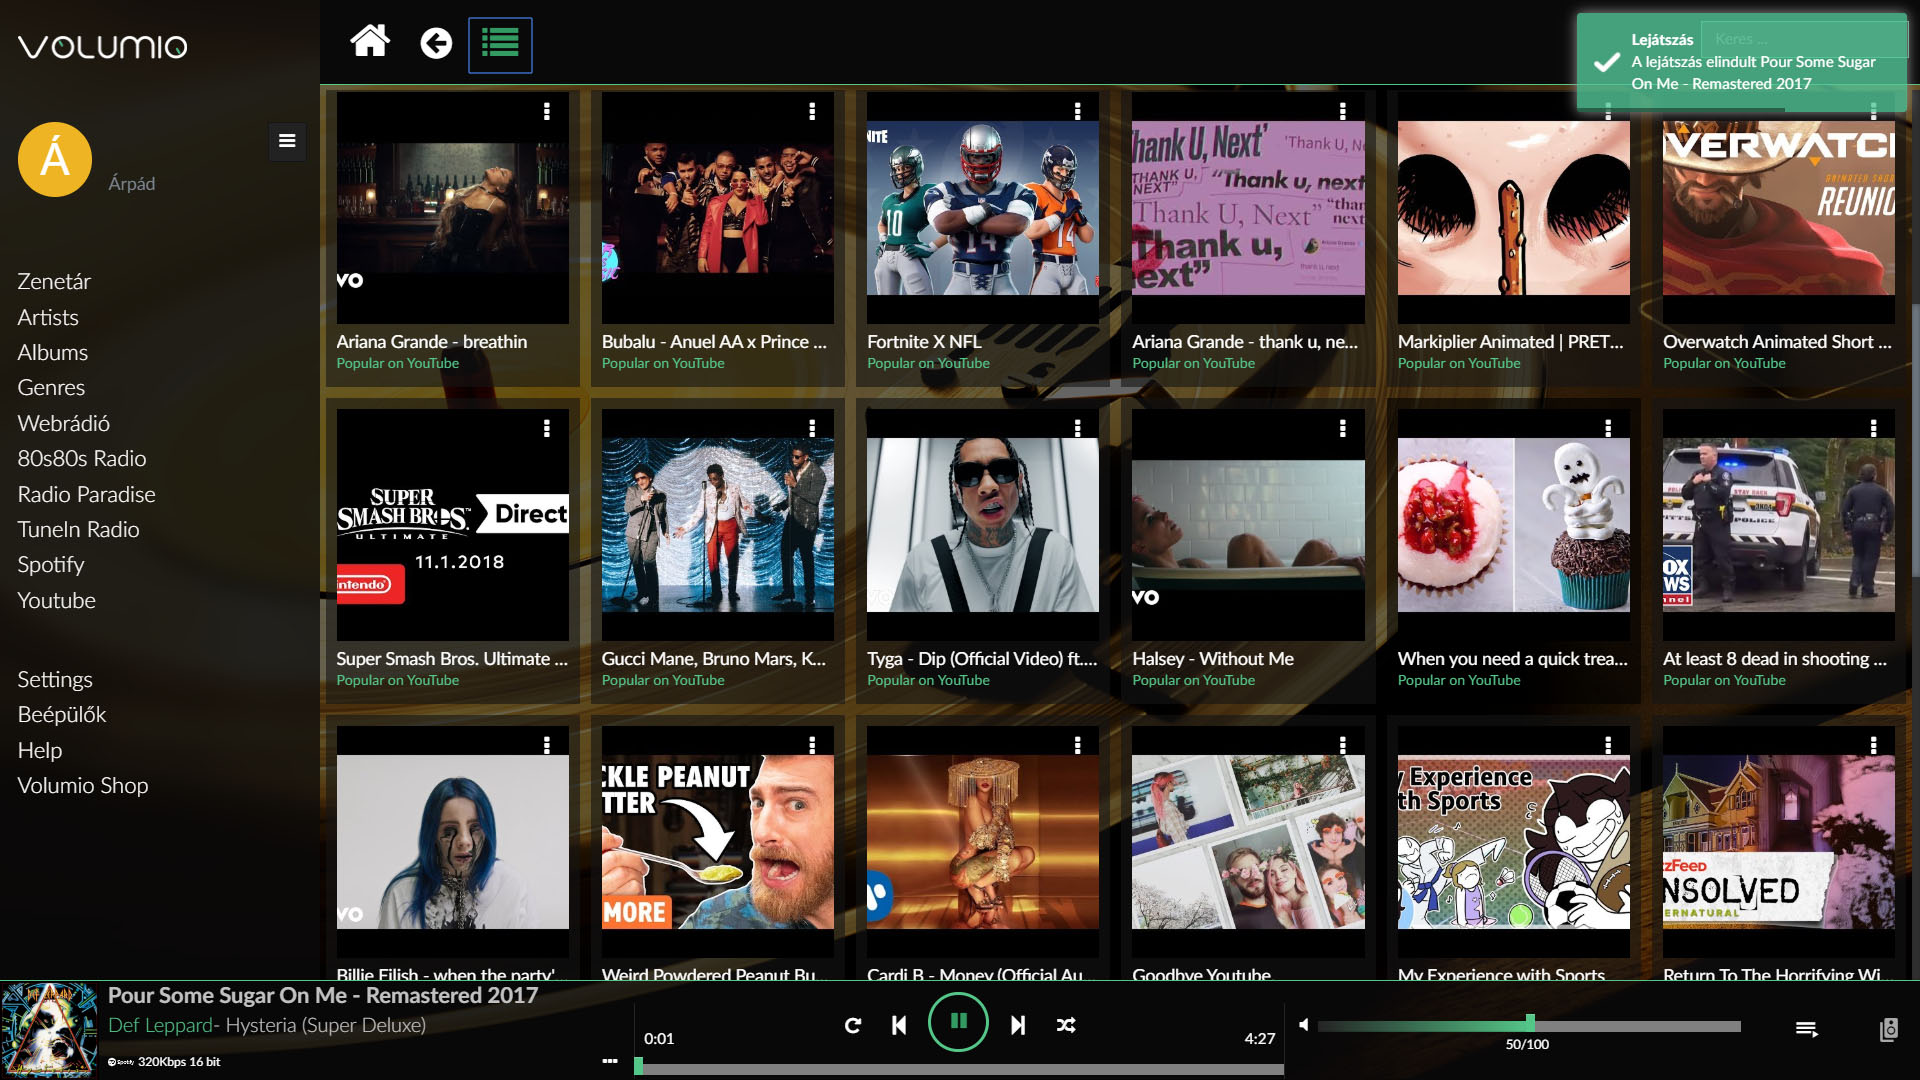Screen dimensions: 1920x1080
Task: Open options for Return To The Horrifying video
Action: [x=1873, y=745]
